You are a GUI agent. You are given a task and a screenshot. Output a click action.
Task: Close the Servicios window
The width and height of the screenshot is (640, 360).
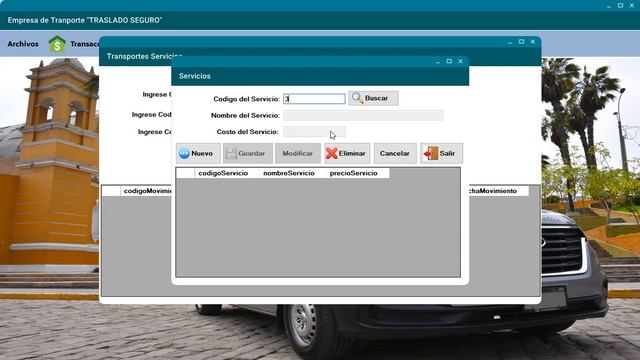pyautogui.click(x=460, y=61)
